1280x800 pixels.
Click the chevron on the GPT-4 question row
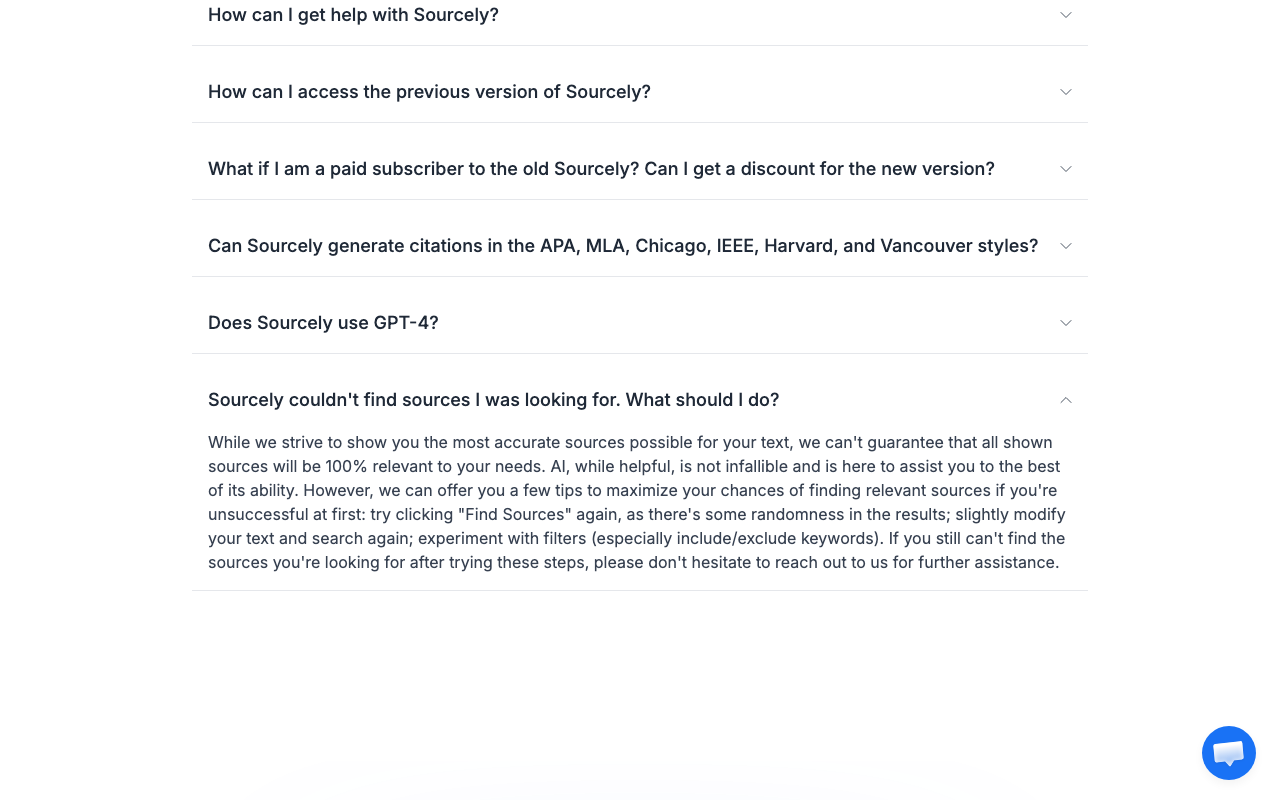click(1066, 323)
